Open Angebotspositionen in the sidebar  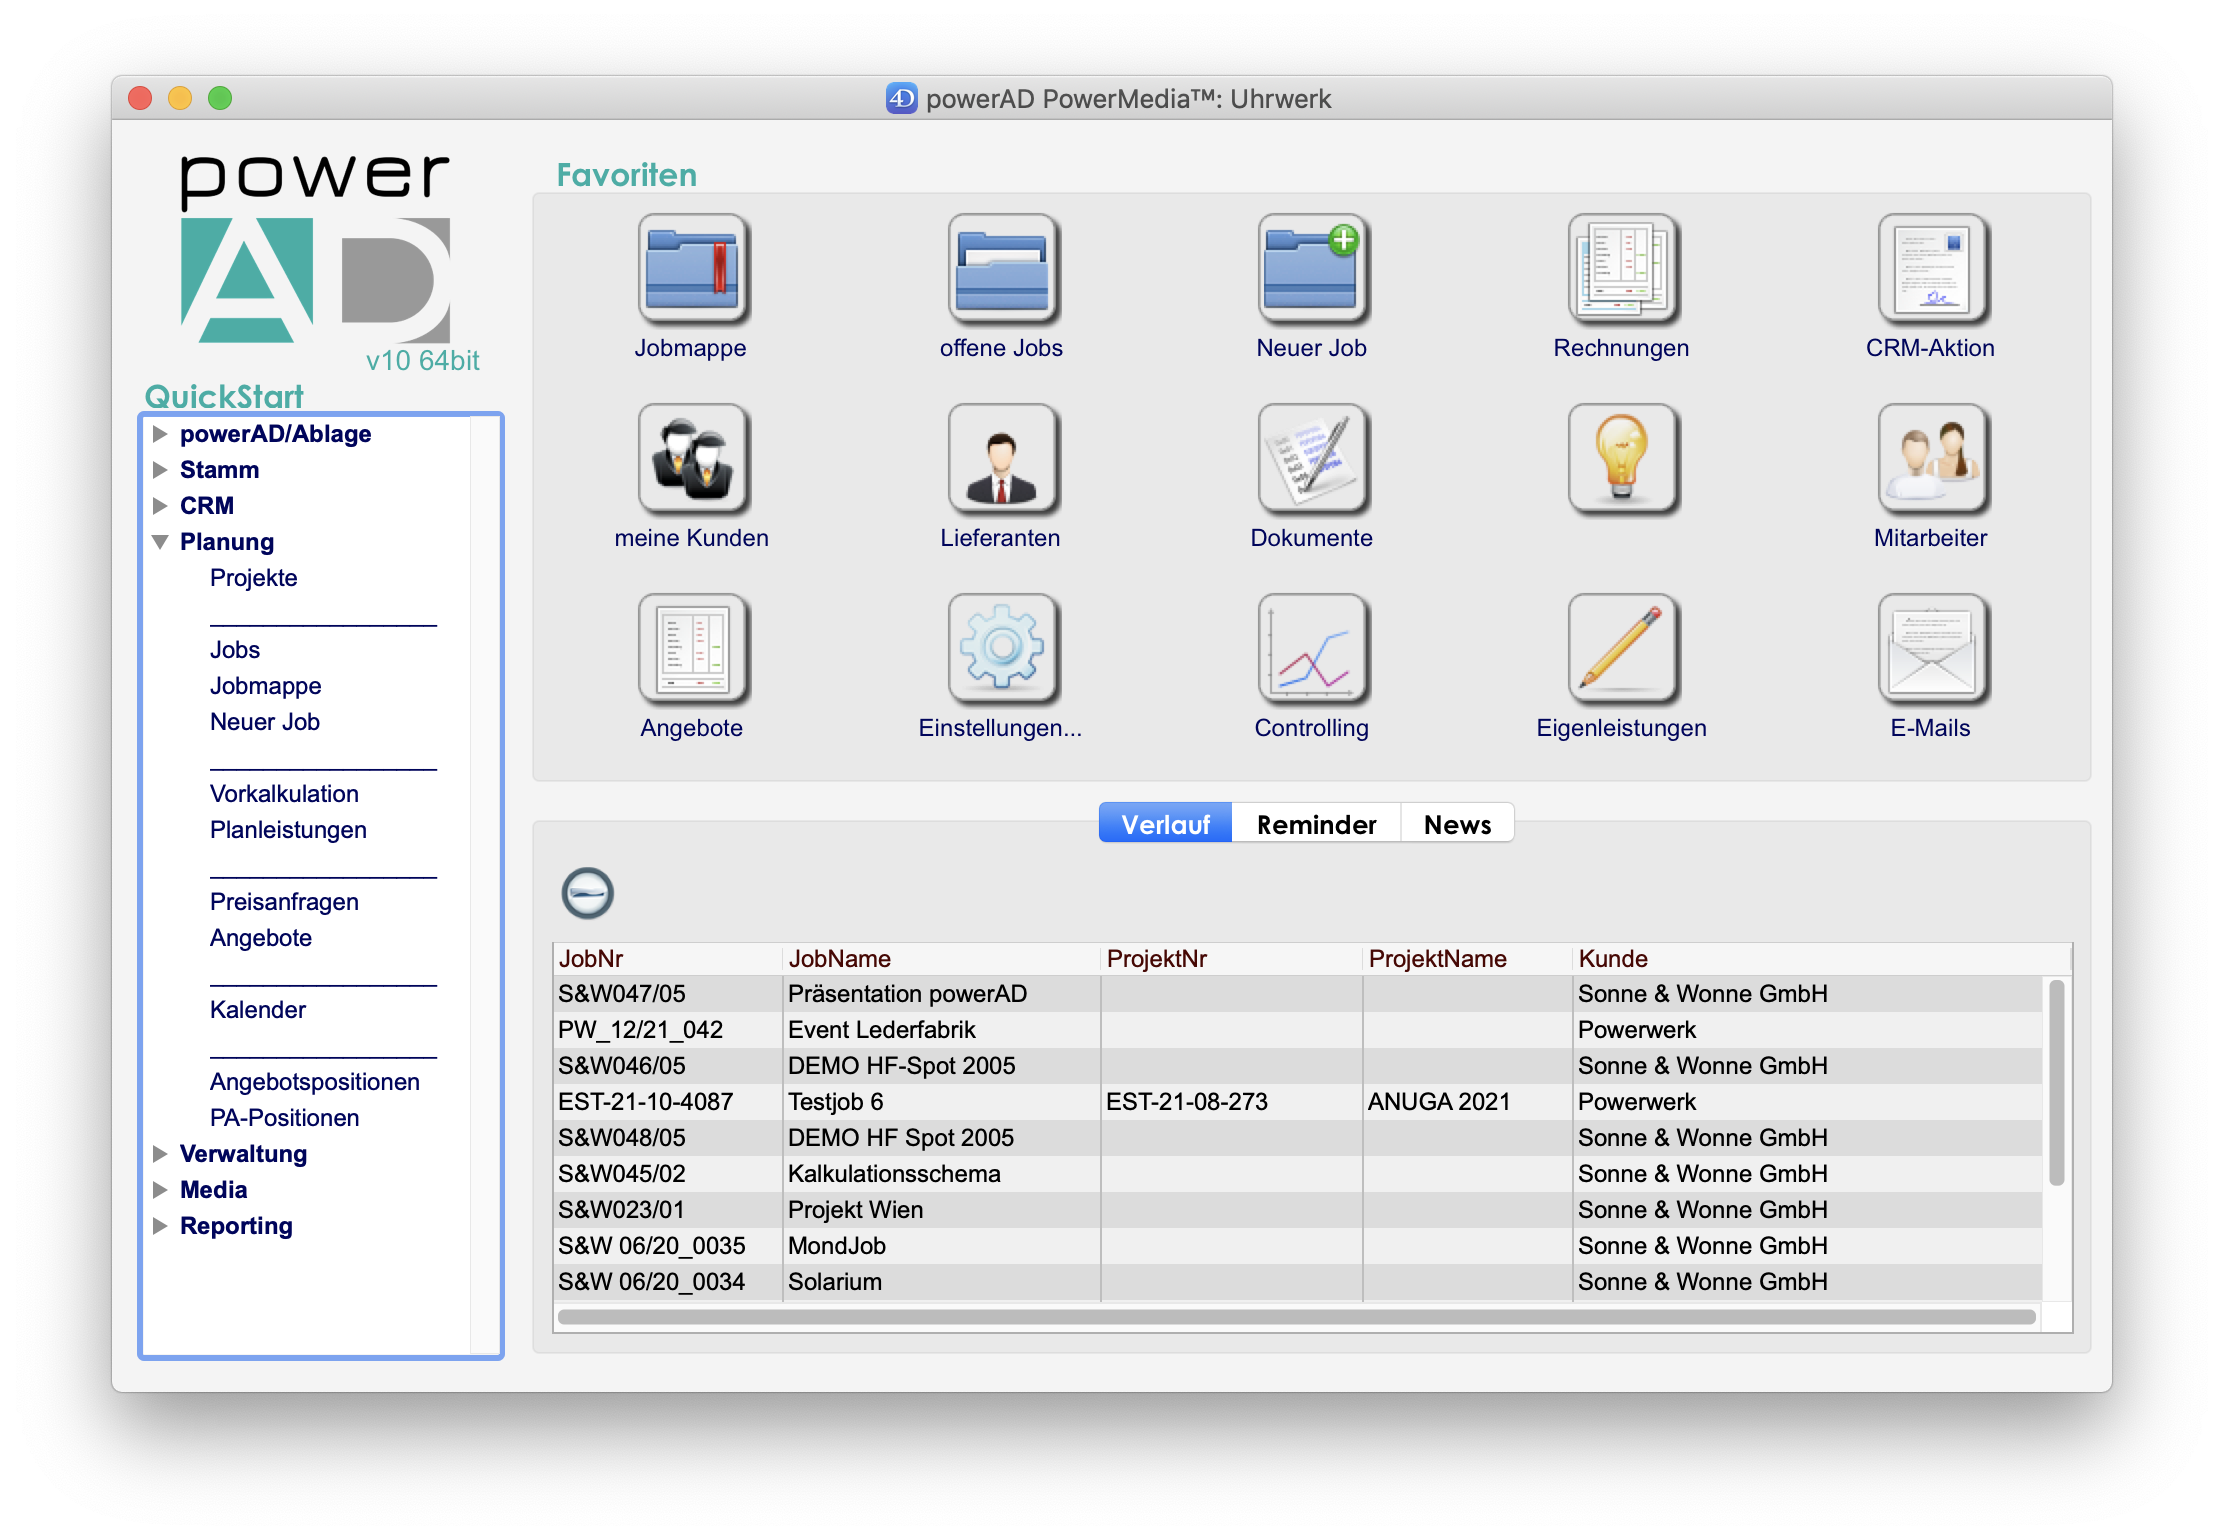point(314,1082)
